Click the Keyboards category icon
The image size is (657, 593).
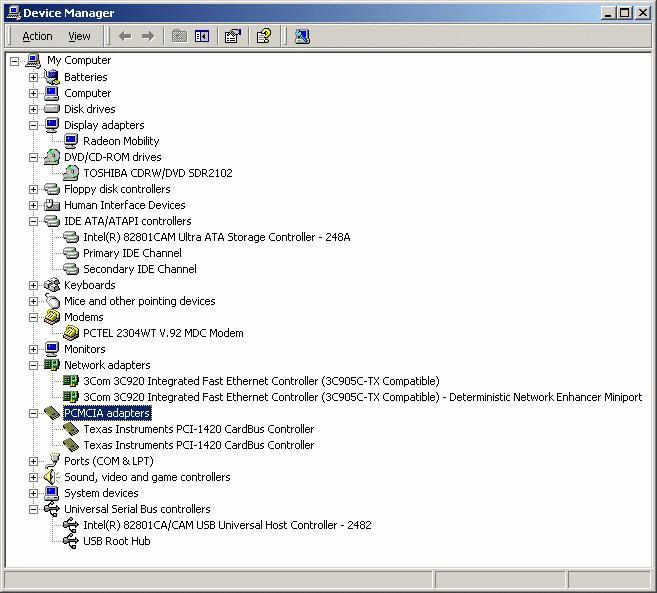point(52,285)
